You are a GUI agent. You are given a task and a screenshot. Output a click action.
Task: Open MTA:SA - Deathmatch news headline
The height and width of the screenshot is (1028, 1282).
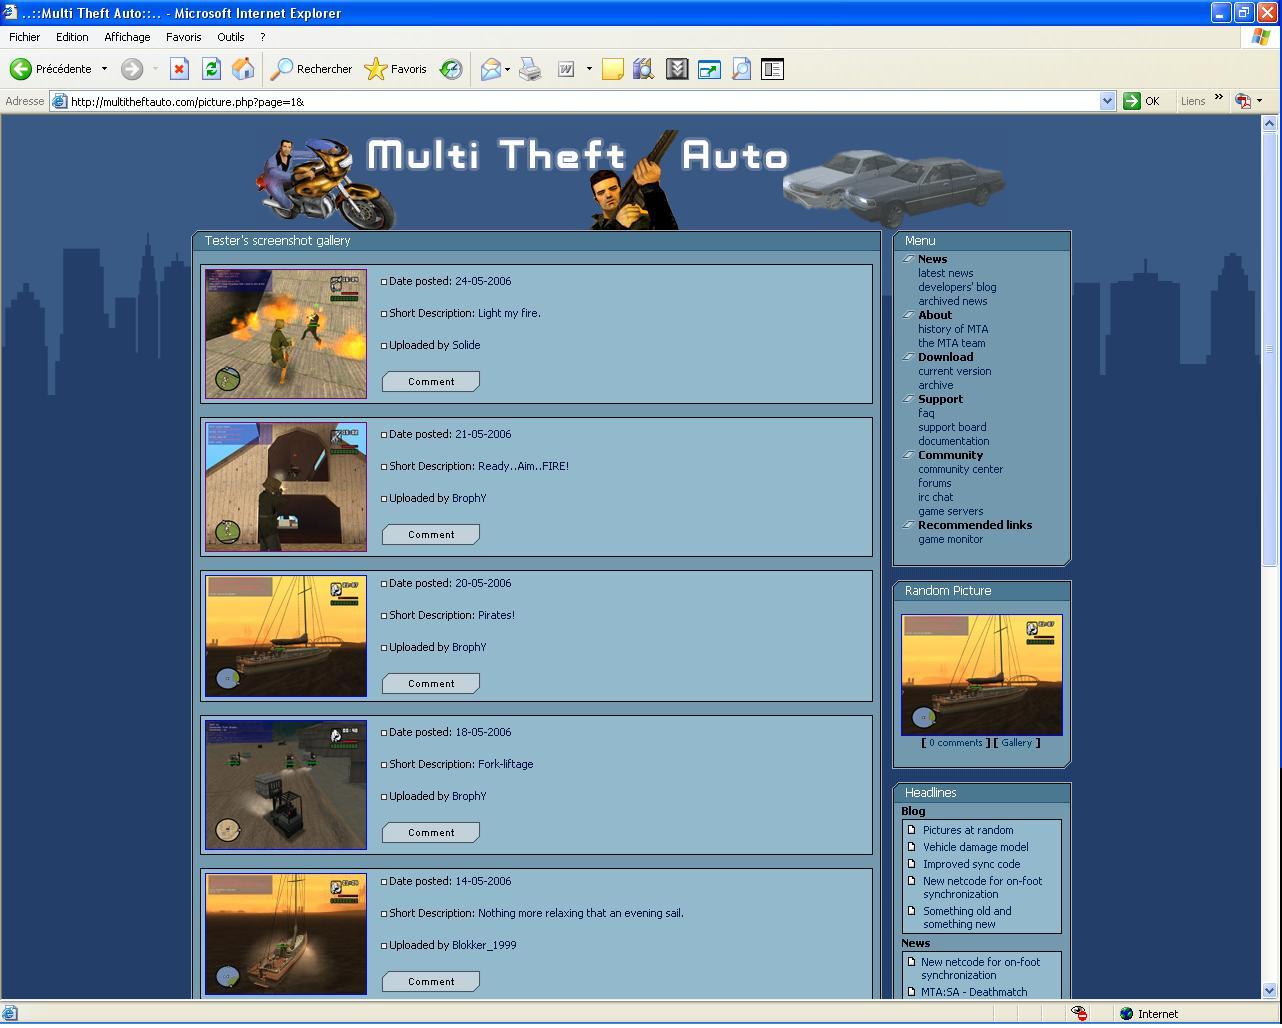tap(974, 992)
